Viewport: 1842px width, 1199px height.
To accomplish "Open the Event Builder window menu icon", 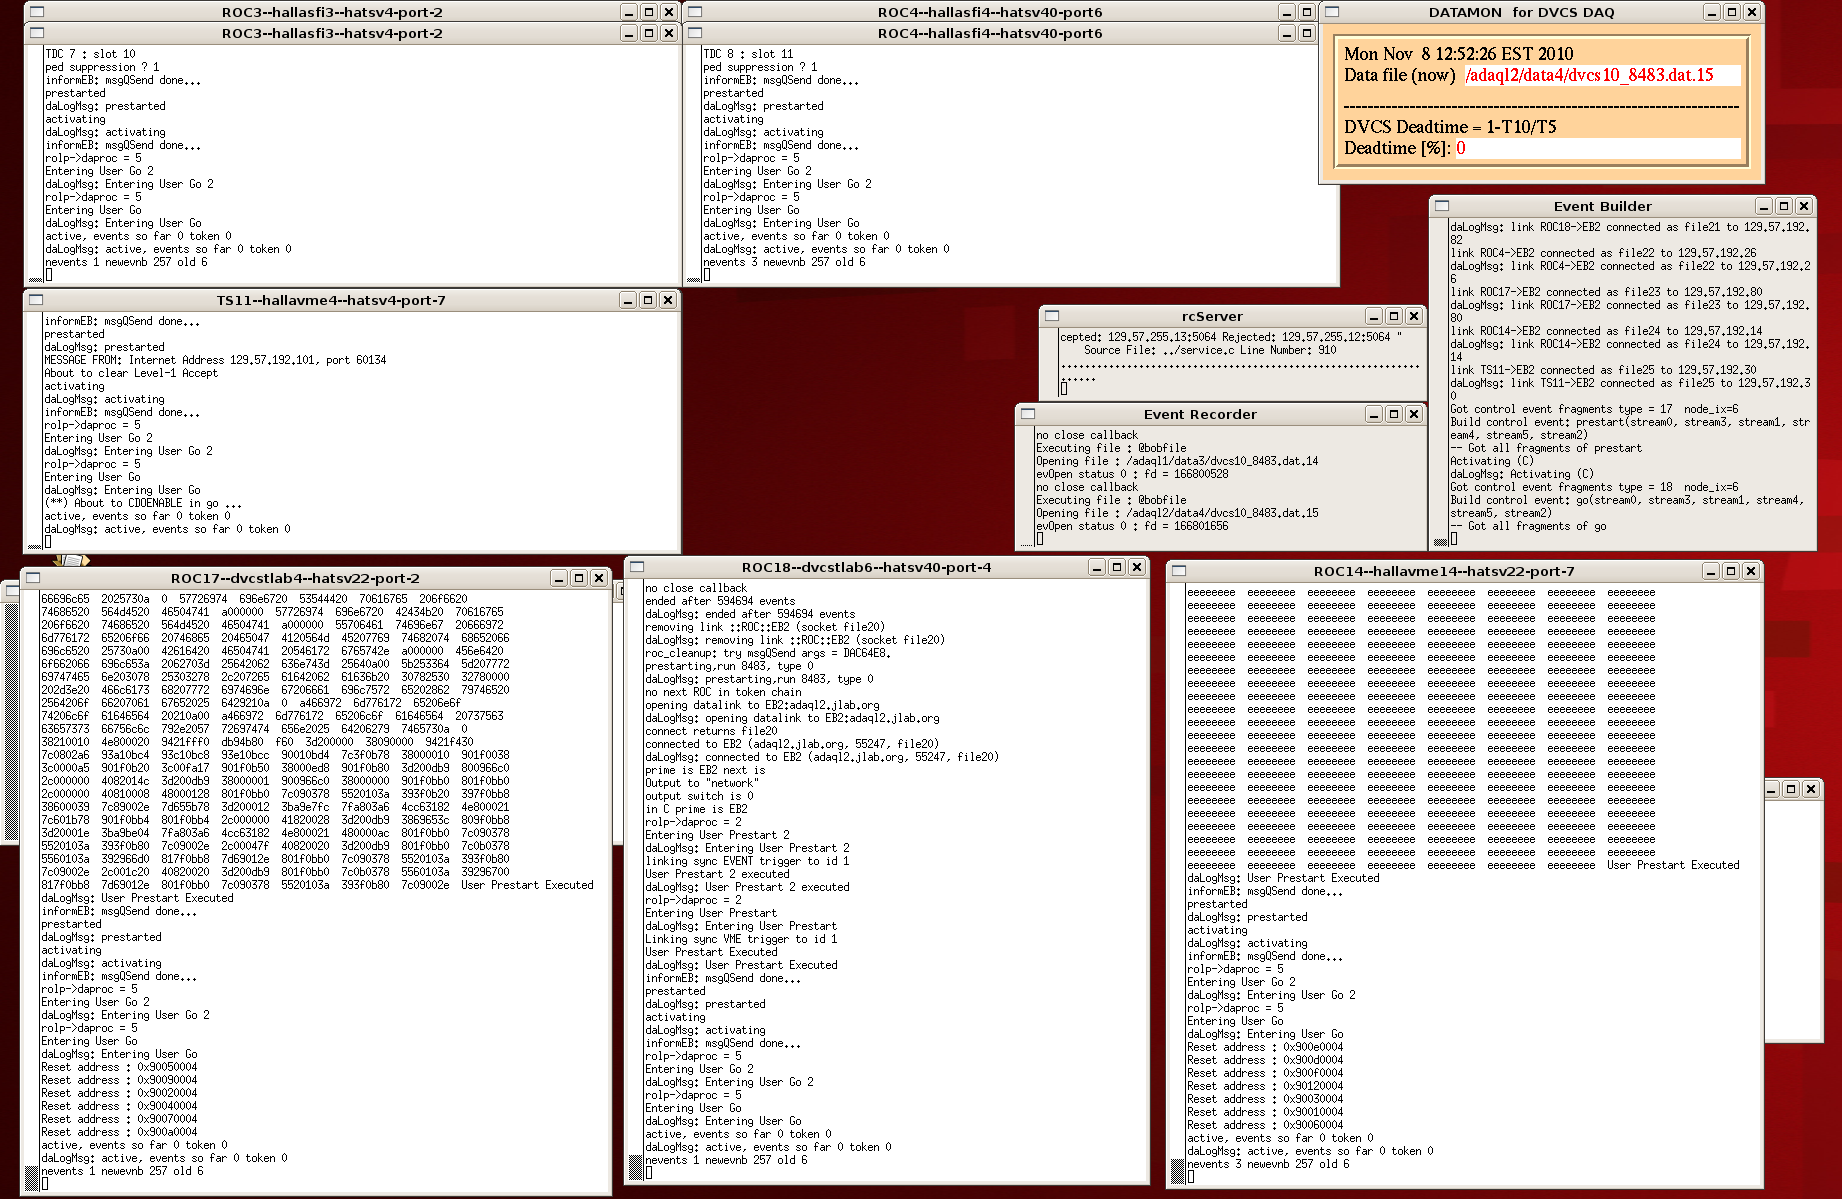I will [x=1442, y=206].
